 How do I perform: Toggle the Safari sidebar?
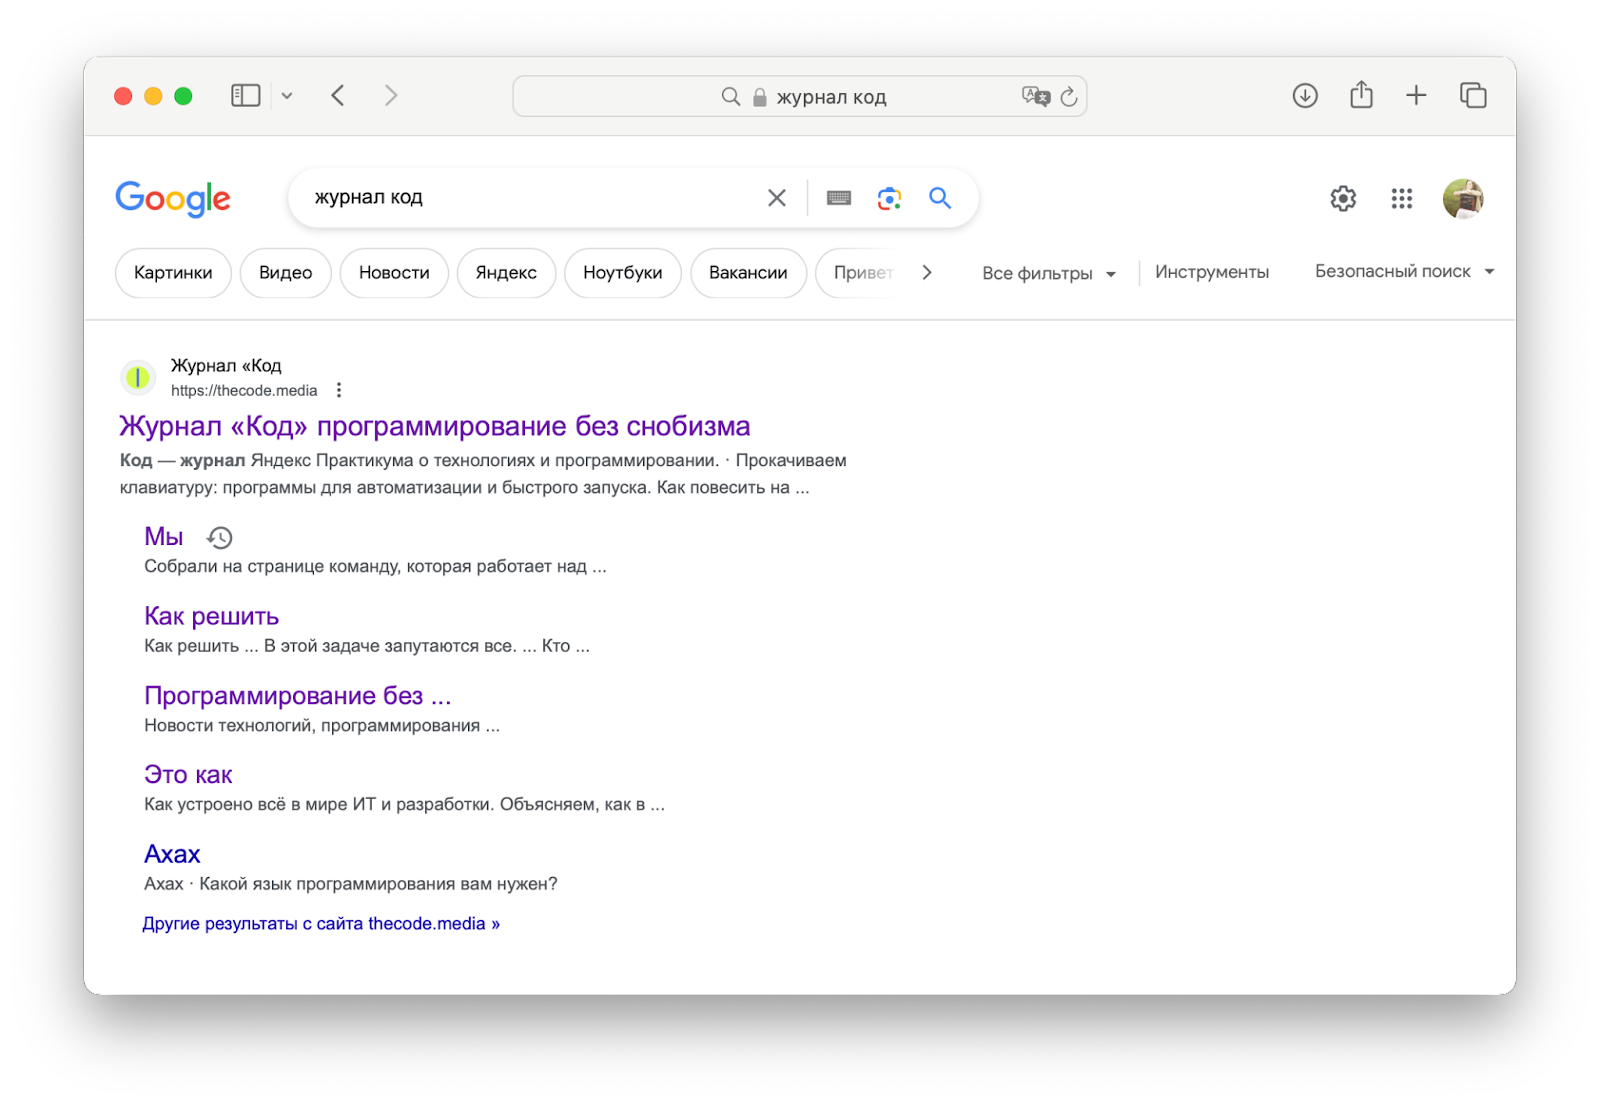point(245,96)
